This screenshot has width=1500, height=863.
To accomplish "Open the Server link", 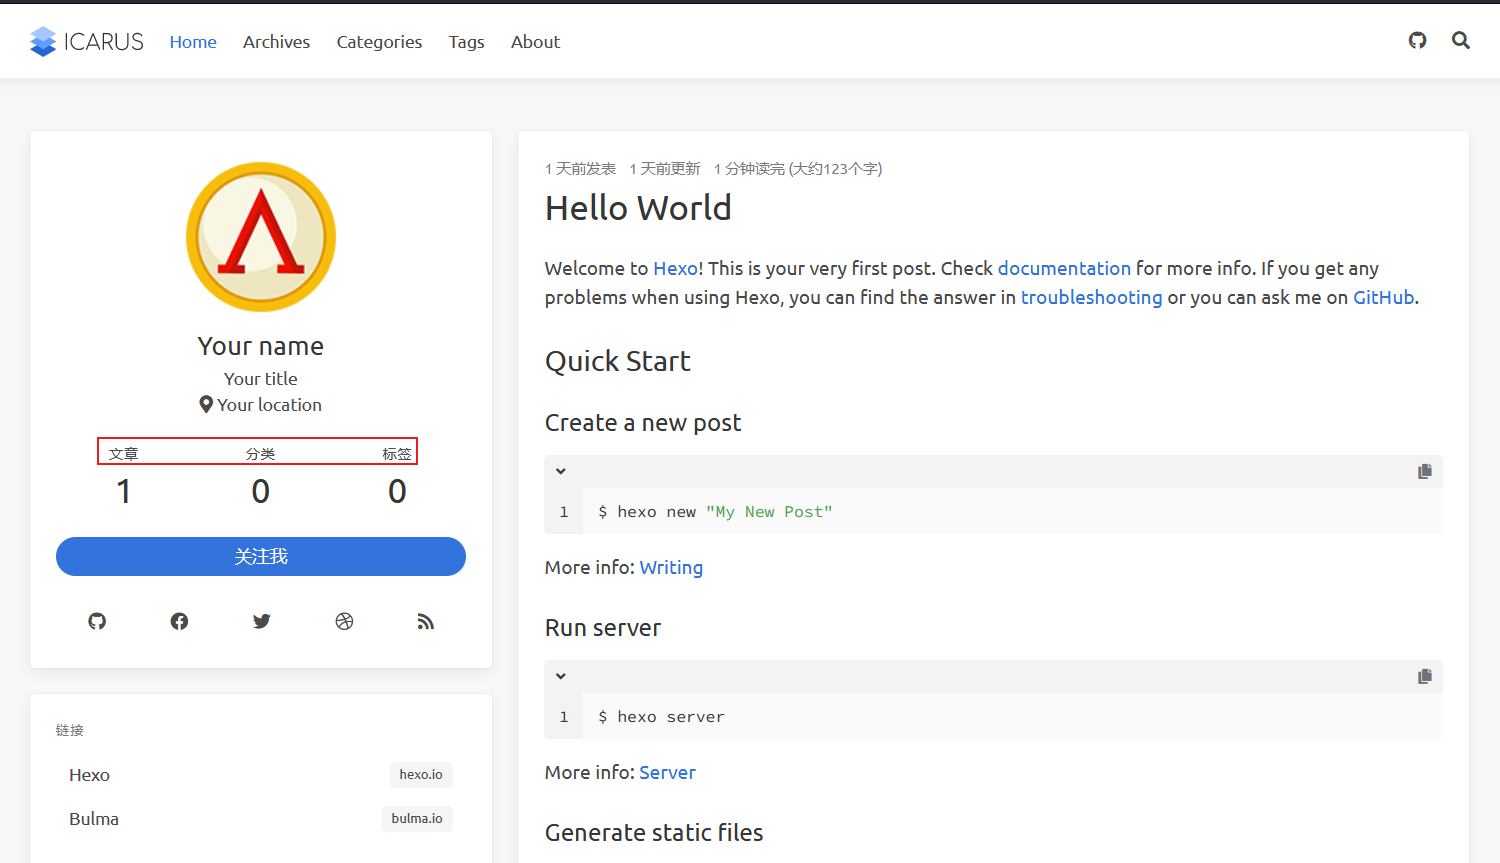I will click(667, 773).
